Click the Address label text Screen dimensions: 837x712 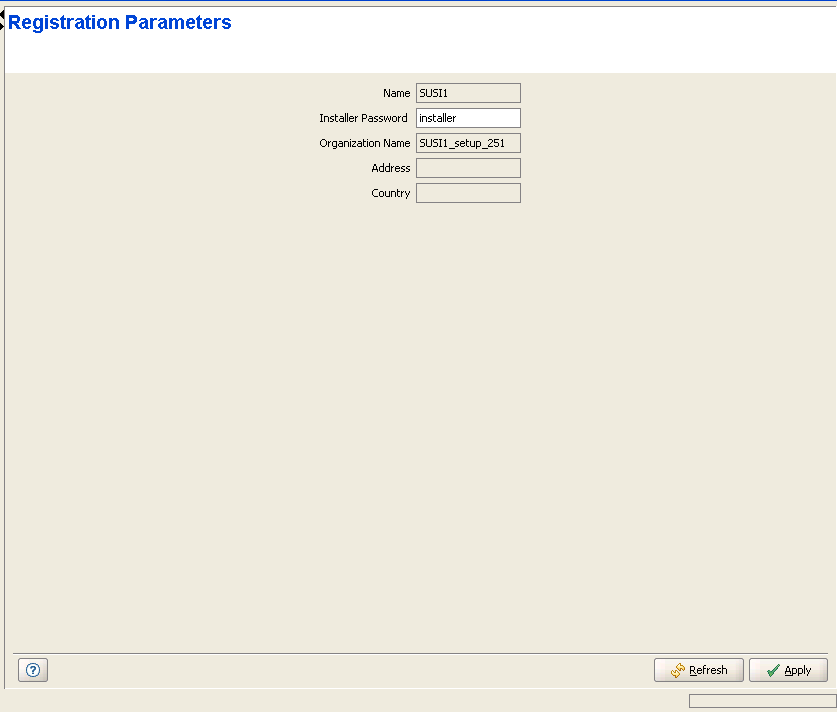(390, 168)
